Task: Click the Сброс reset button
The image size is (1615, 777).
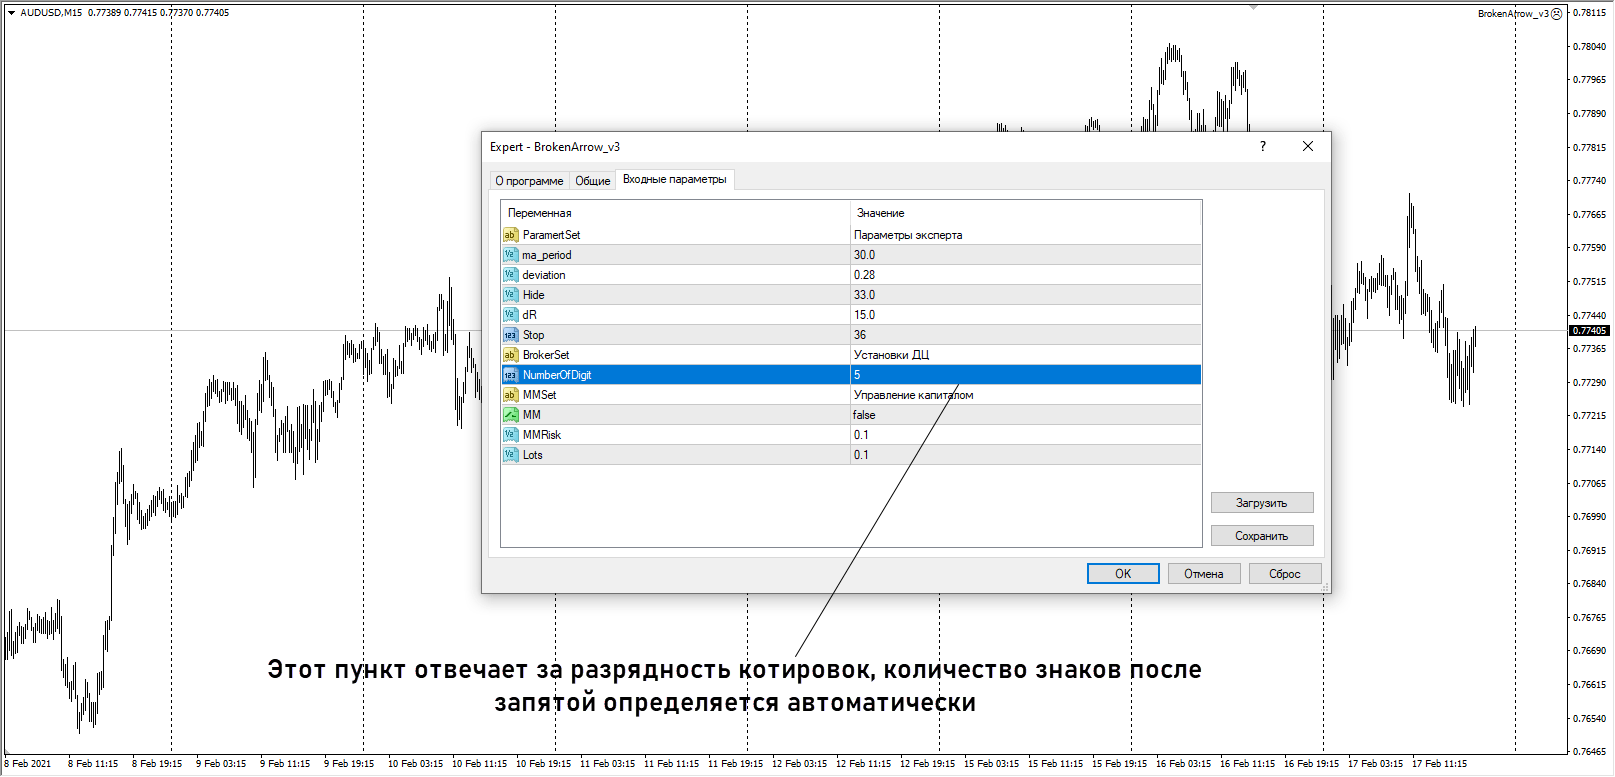Action: pyautogui.click(x=1284, y=574)
